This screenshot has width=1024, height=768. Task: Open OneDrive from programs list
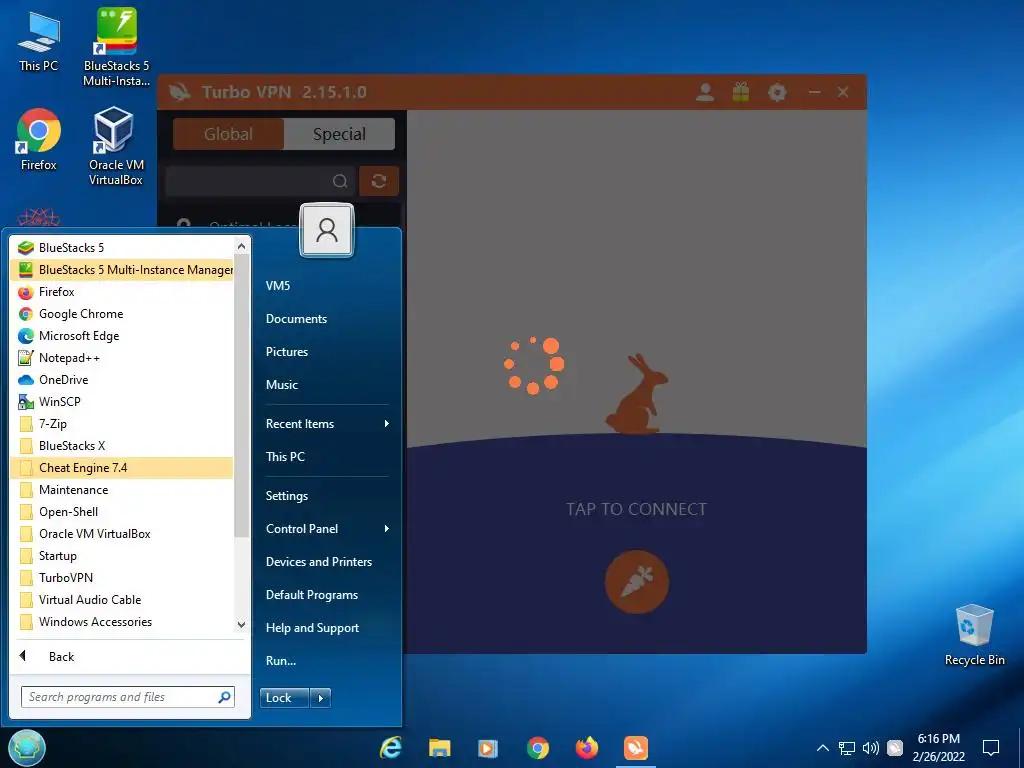(x=122, y=379)
